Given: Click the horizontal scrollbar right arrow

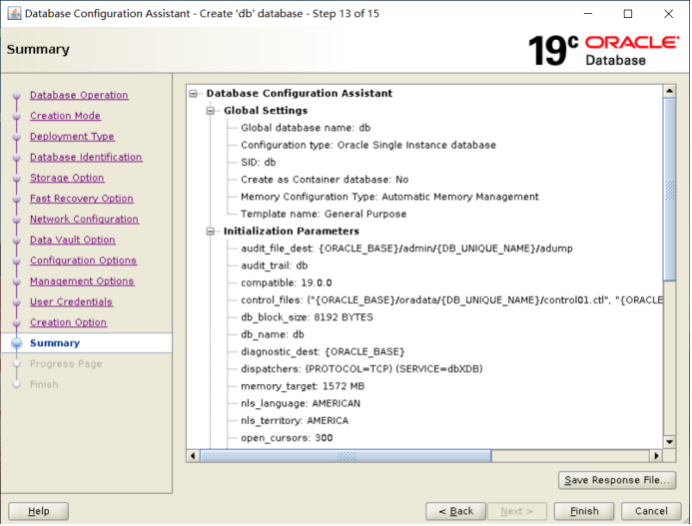Looking at the screenshot, I should coord(657,456).
